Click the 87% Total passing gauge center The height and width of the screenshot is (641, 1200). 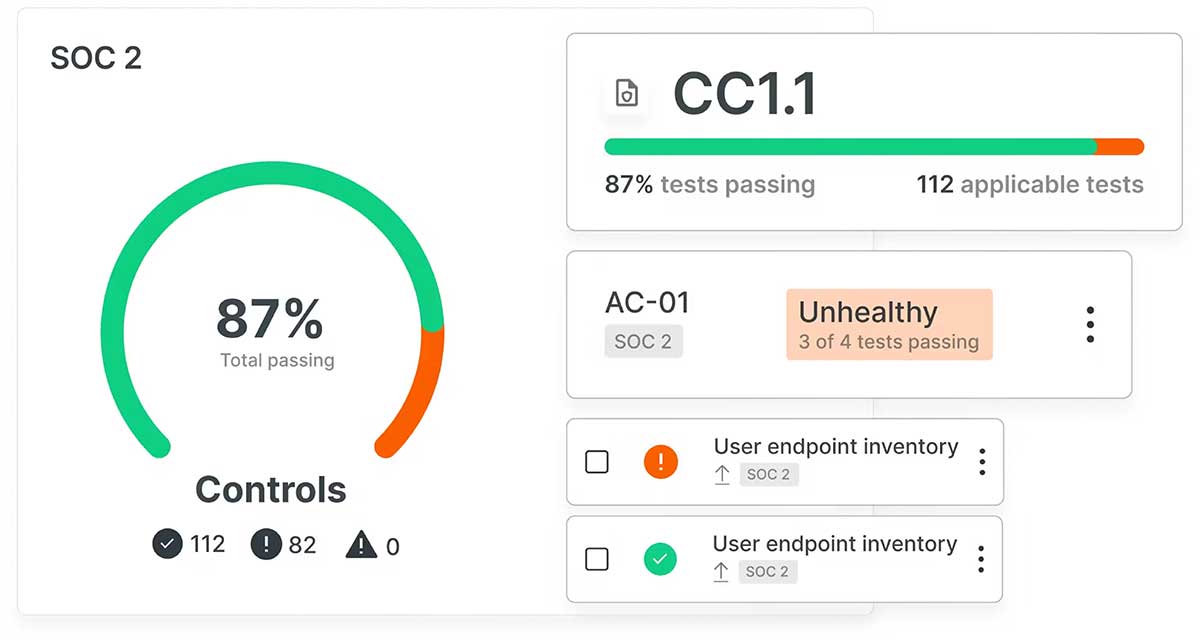271,331
